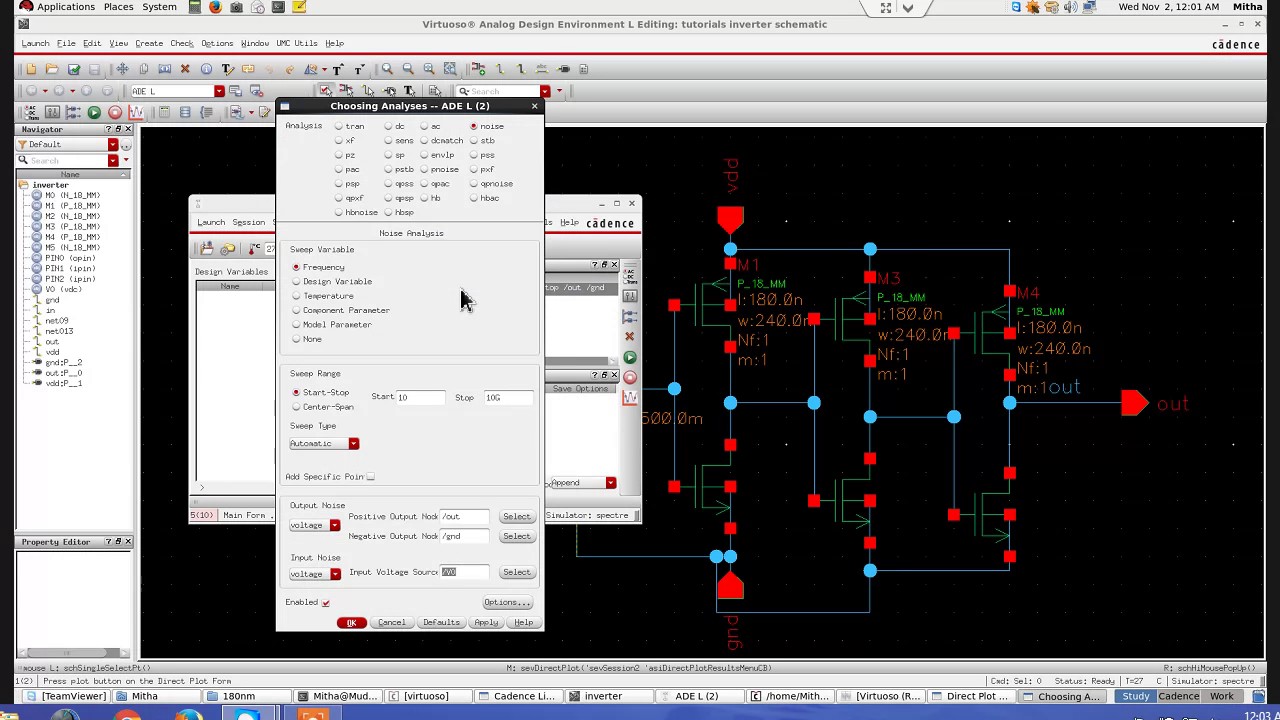Viewport: 1280px width, 720px height.
Task: Click the New file icon in Virtuoso toolbar
Action: coord(31,69)
